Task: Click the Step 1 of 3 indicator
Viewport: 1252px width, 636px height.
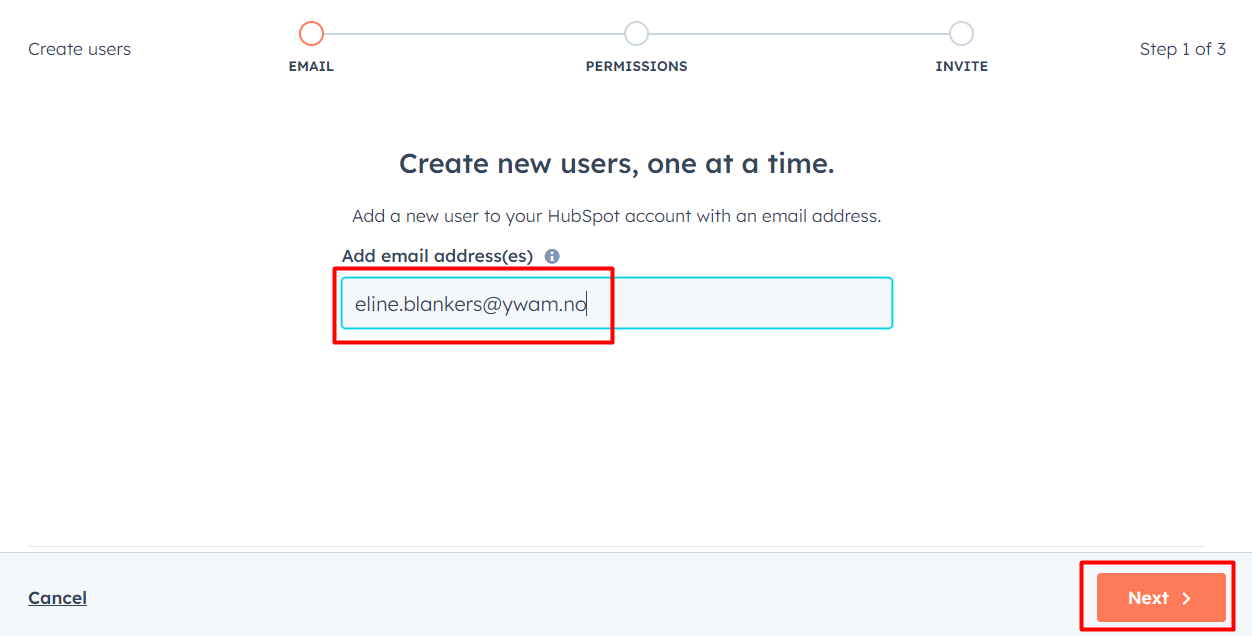Action: click(1182, 49)
